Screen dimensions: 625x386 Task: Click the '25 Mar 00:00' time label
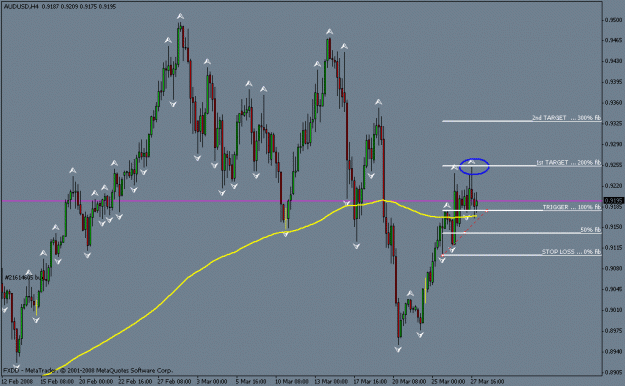pyautogui.click(x=448, y=381)
